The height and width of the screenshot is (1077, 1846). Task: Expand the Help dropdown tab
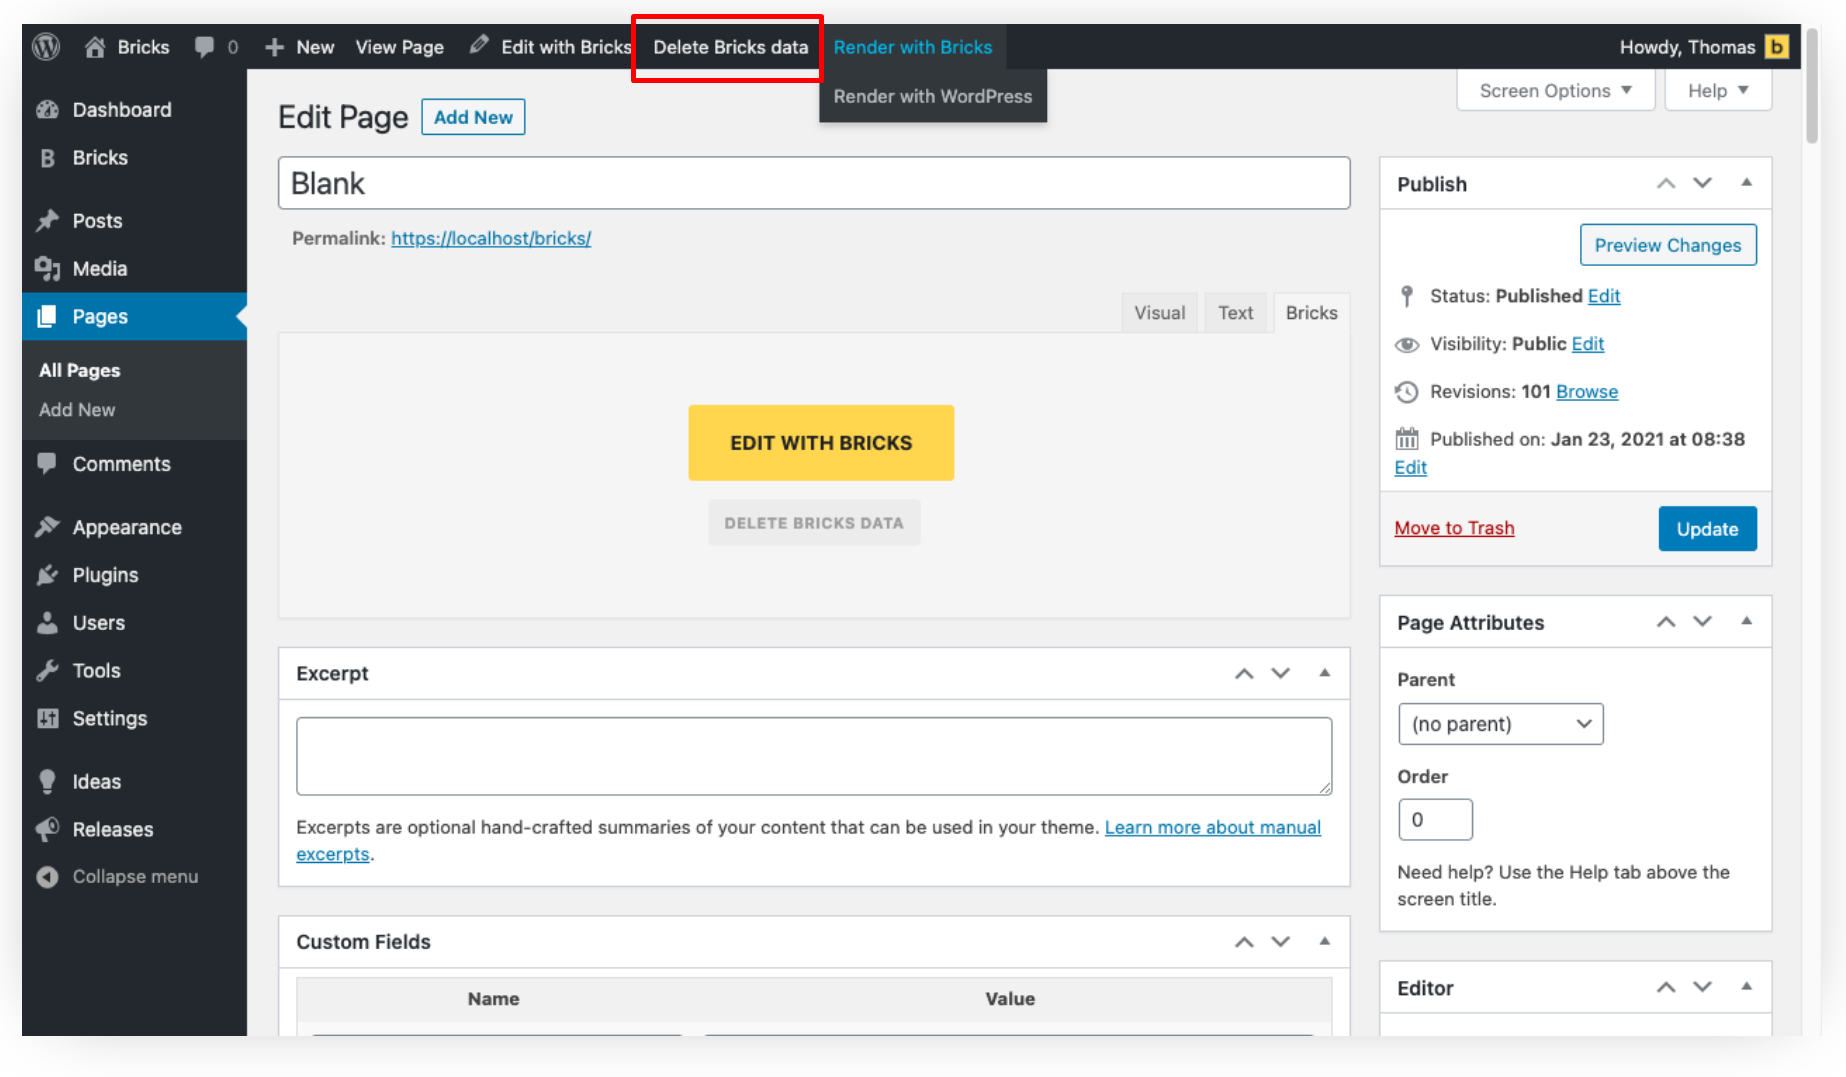[x=1718, y=91]
